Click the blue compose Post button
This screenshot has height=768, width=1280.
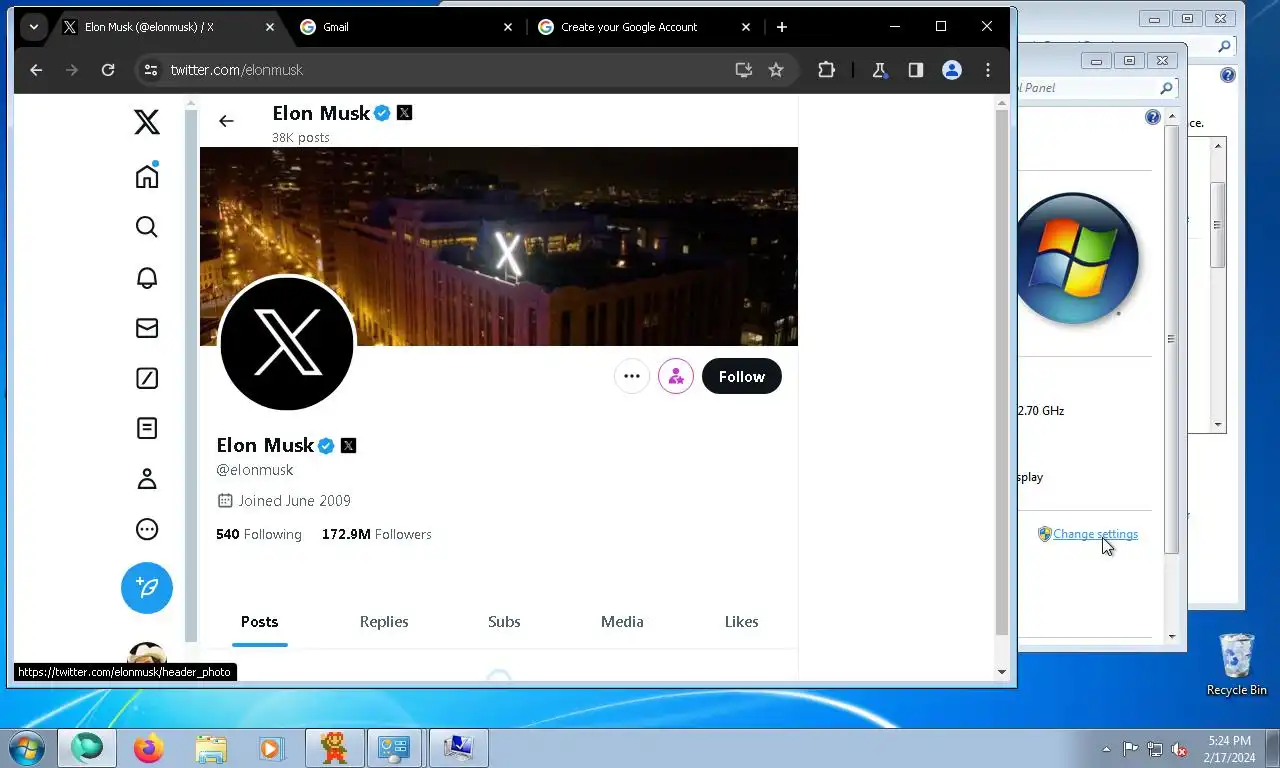pos(147,588)
